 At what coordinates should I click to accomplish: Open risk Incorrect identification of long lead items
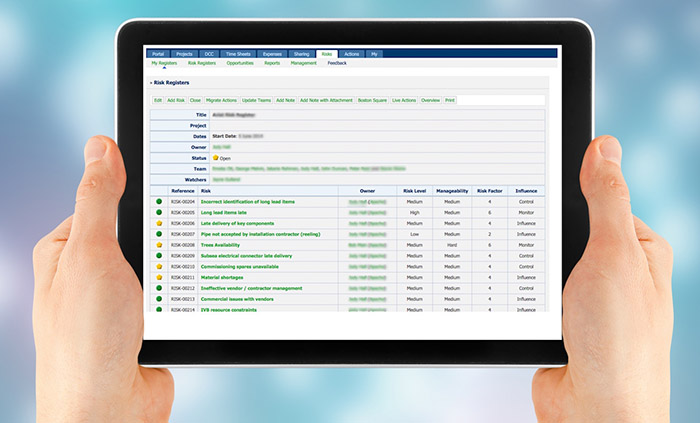tap(248, 202)
